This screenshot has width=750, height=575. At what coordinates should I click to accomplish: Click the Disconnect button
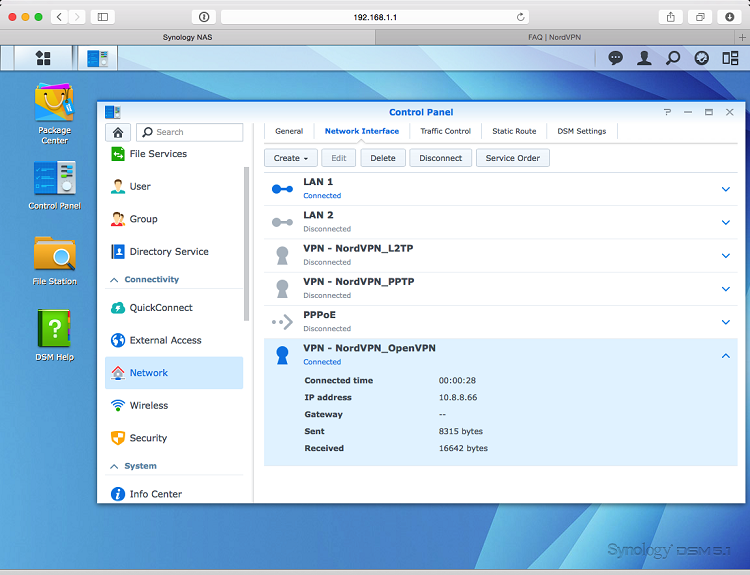pos(440,158)
